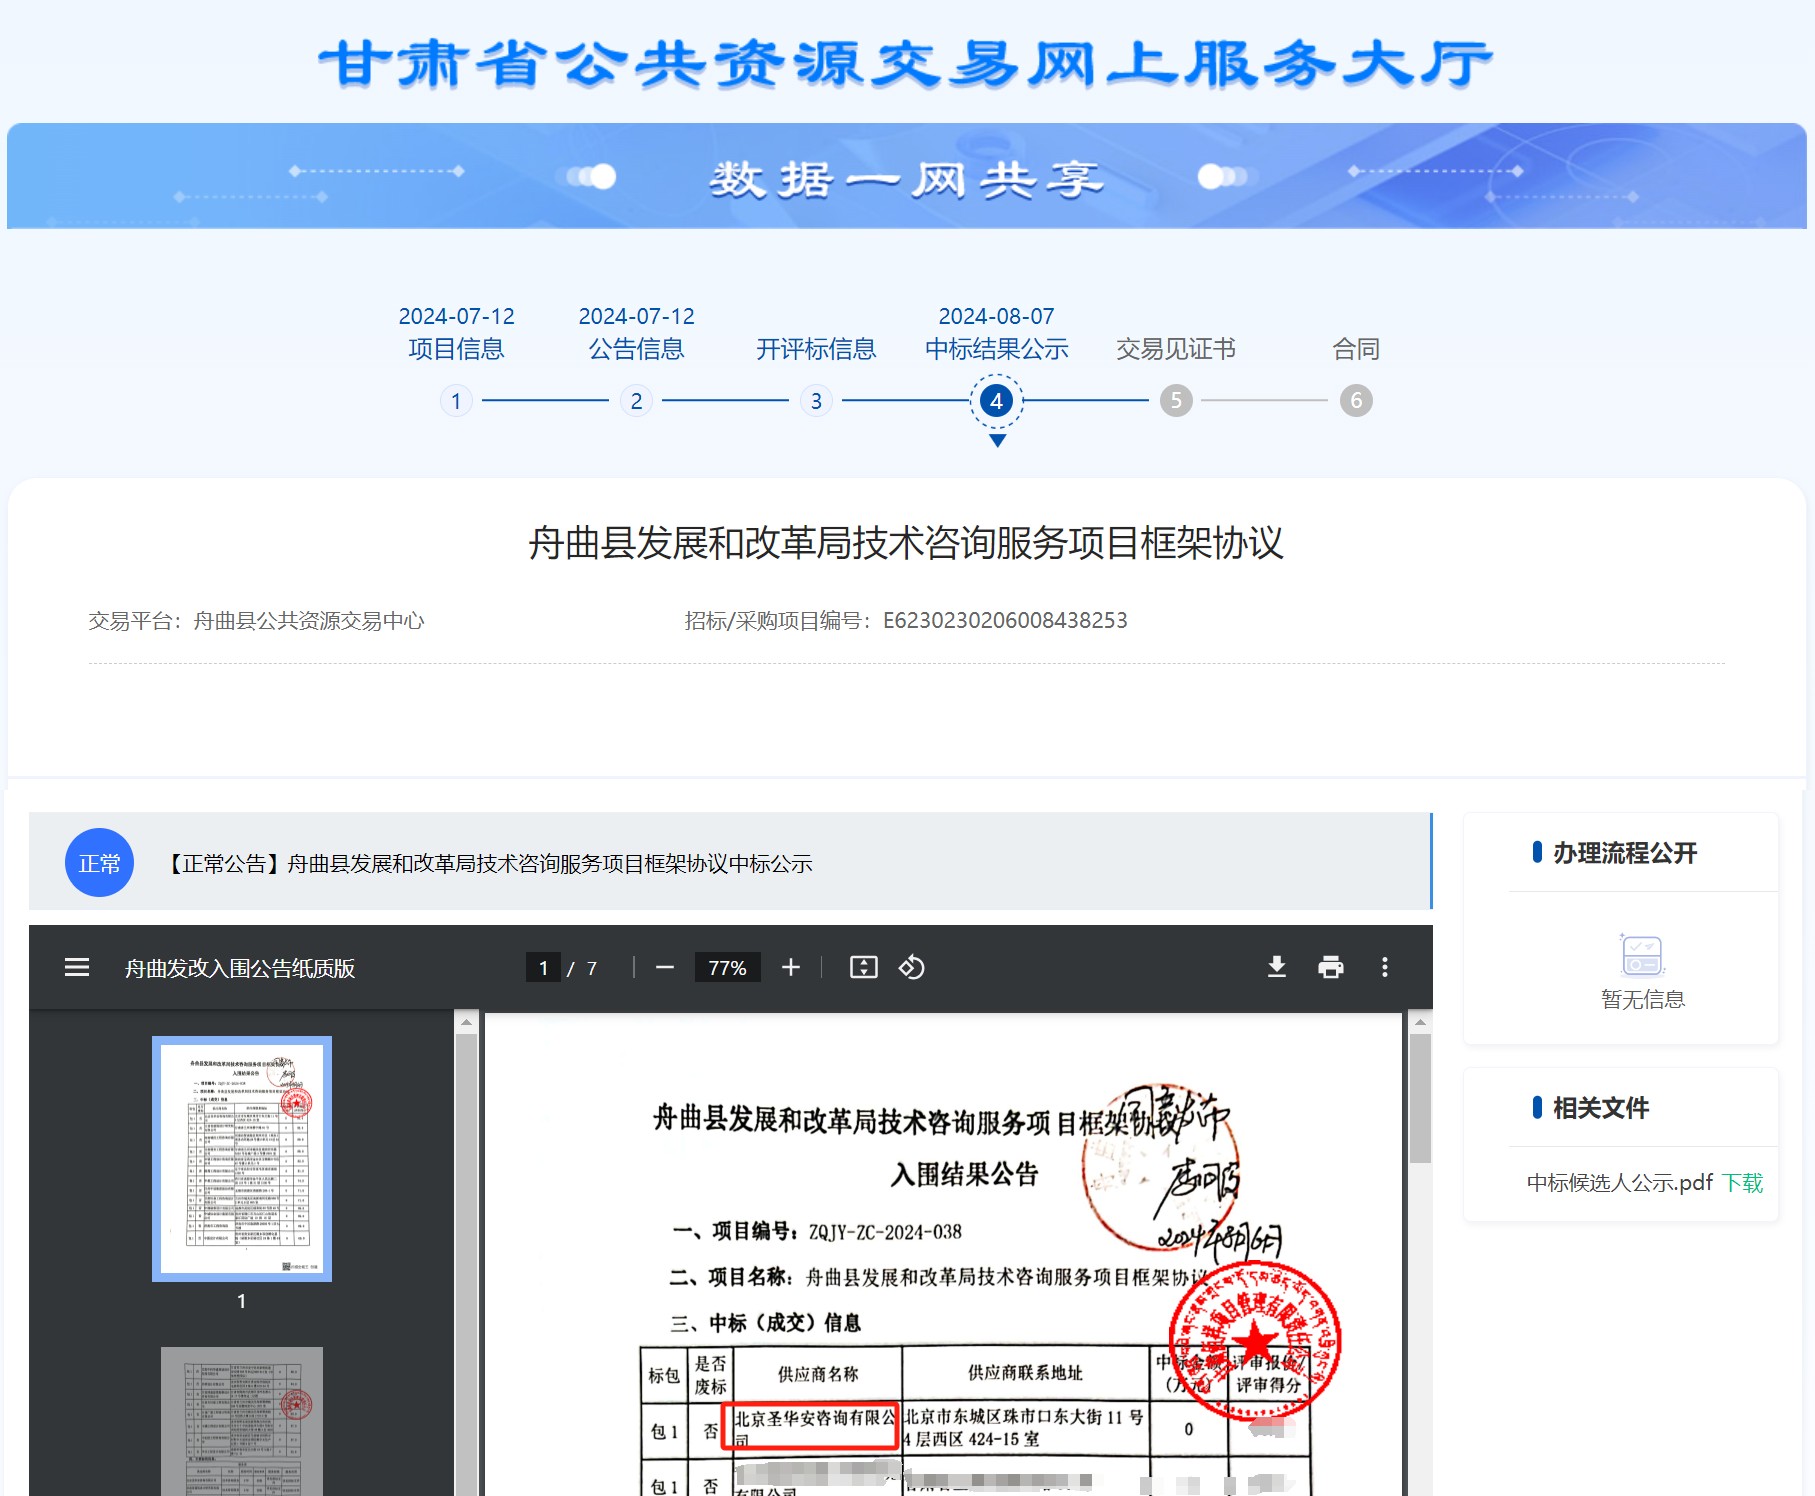The width and height of the screenshot is (1815, 1496).
Task: Click the 暂无信息 placeholder text
Action: click(x=1642, y=999)
